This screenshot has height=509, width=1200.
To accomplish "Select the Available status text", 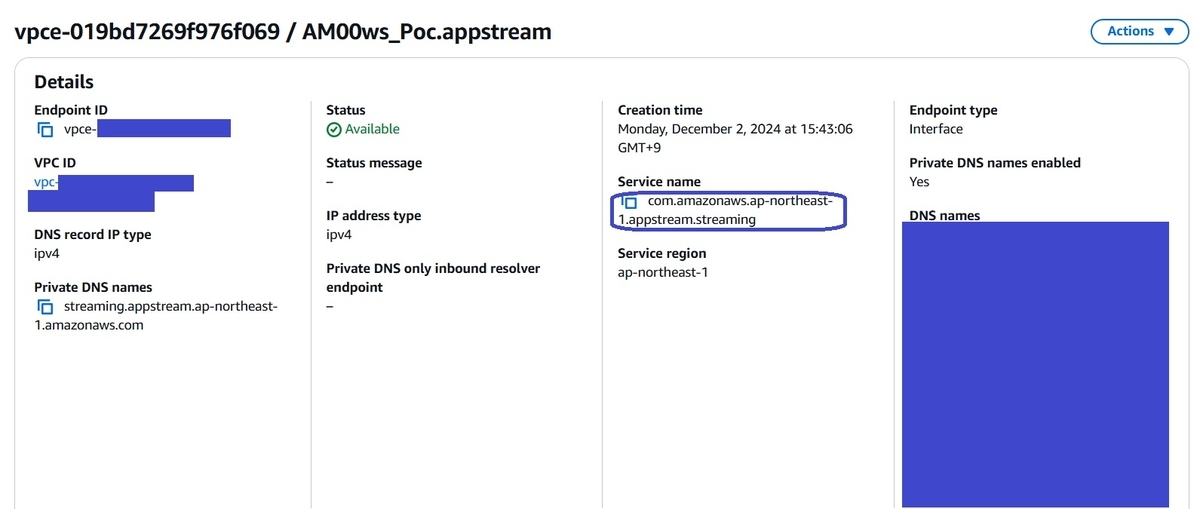I will click(372, 129).
